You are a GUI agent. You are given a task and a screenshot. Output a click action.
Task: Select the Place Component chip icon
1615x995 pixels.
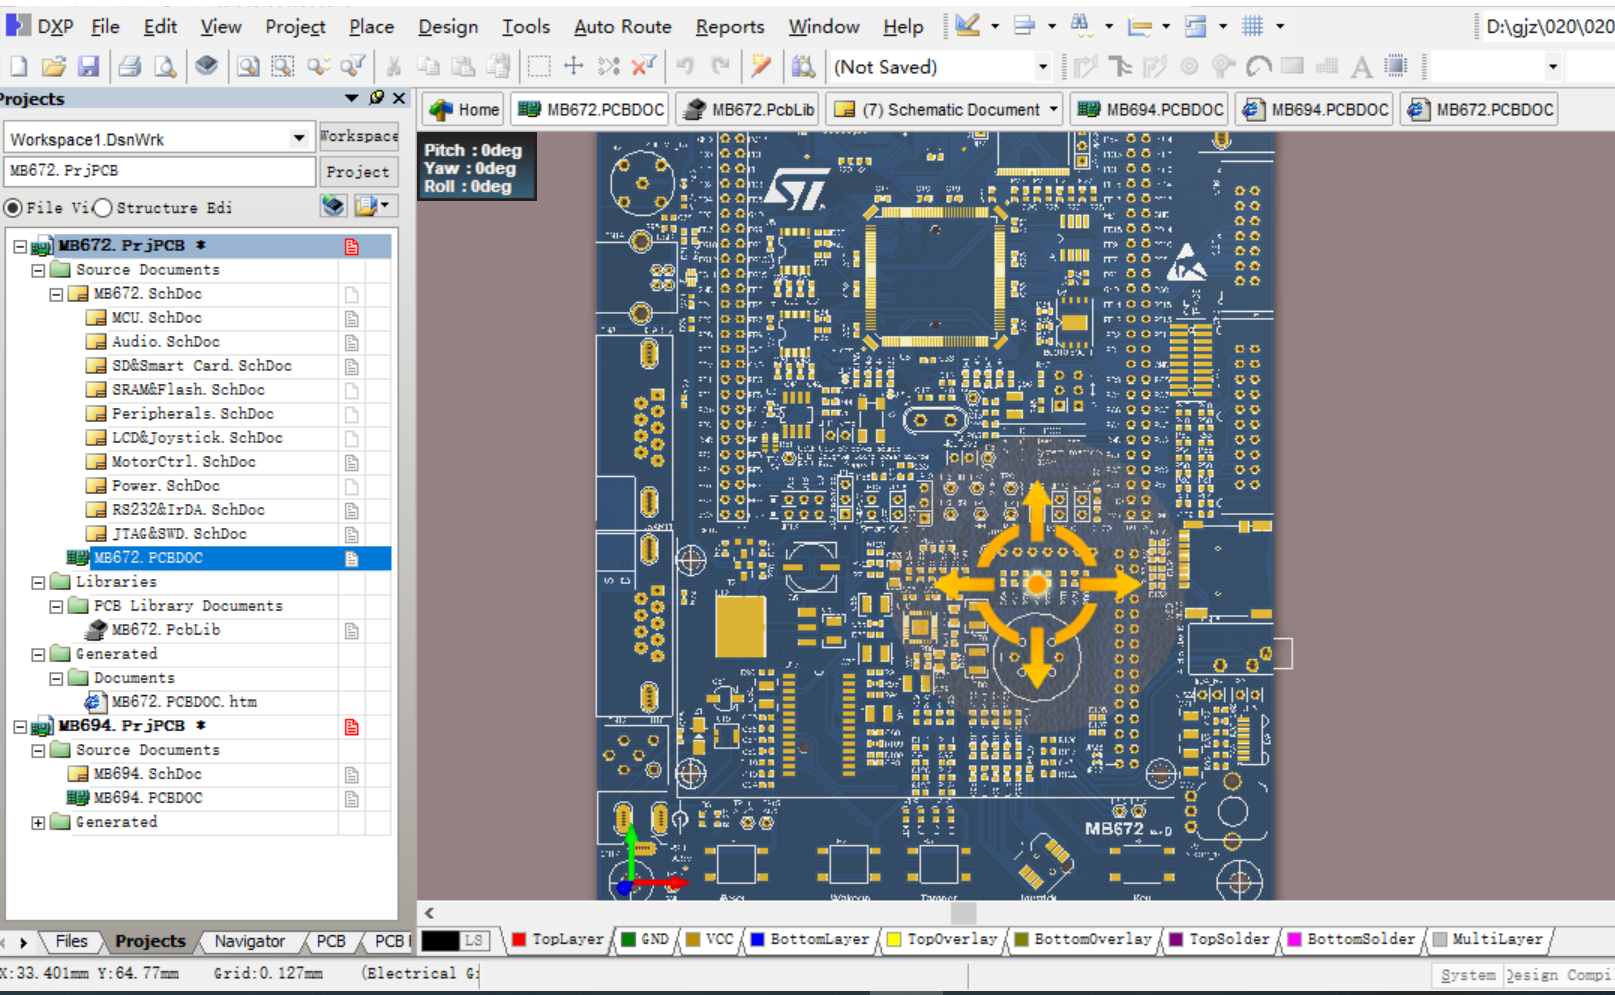click(x=1396, y=67)
